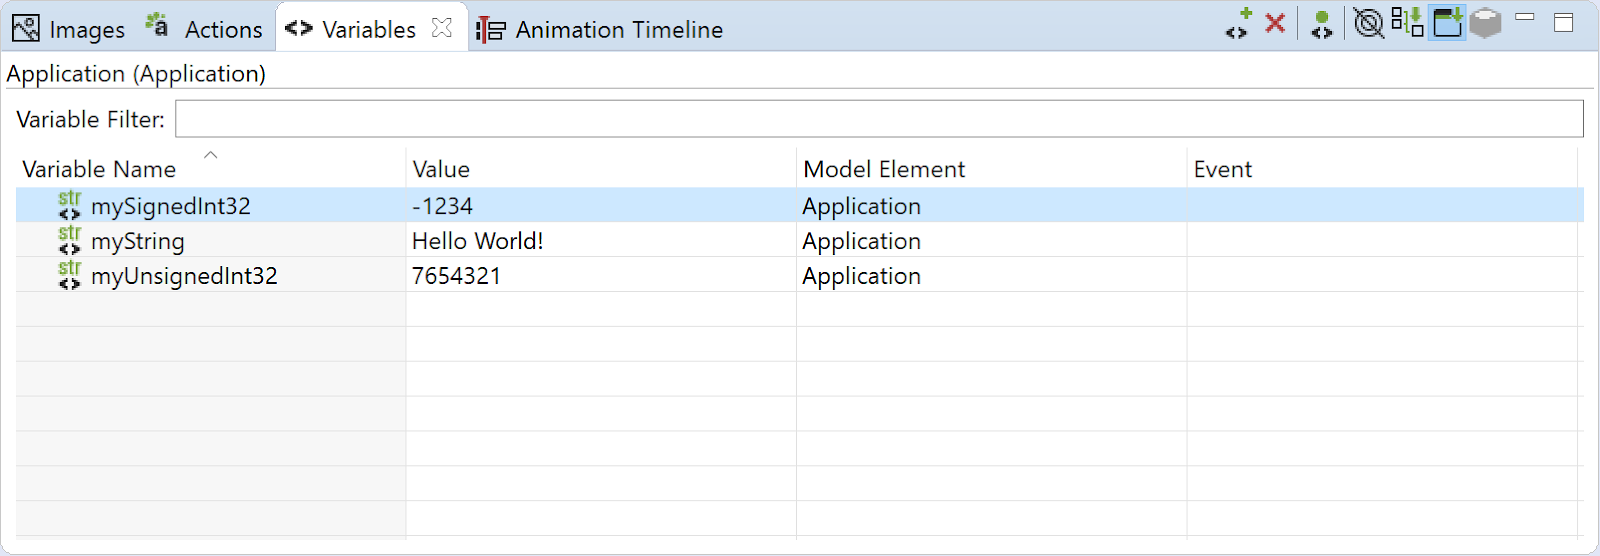Click the sort arrow above Variable Name
1600x556 pixels.
pyautogui.click(x=210, y=155)
